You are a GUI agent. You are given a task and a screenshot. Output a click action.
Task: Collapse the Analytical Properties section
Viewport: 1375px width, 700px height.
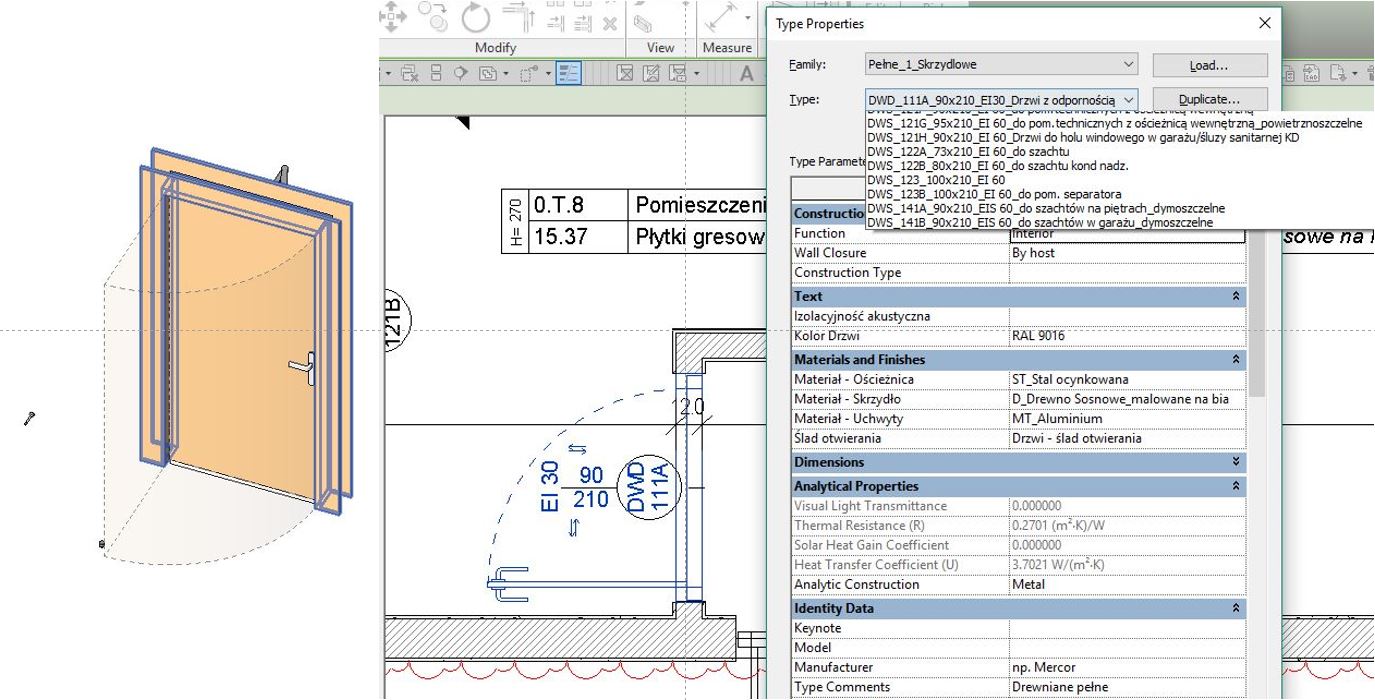coord(1236,486)
